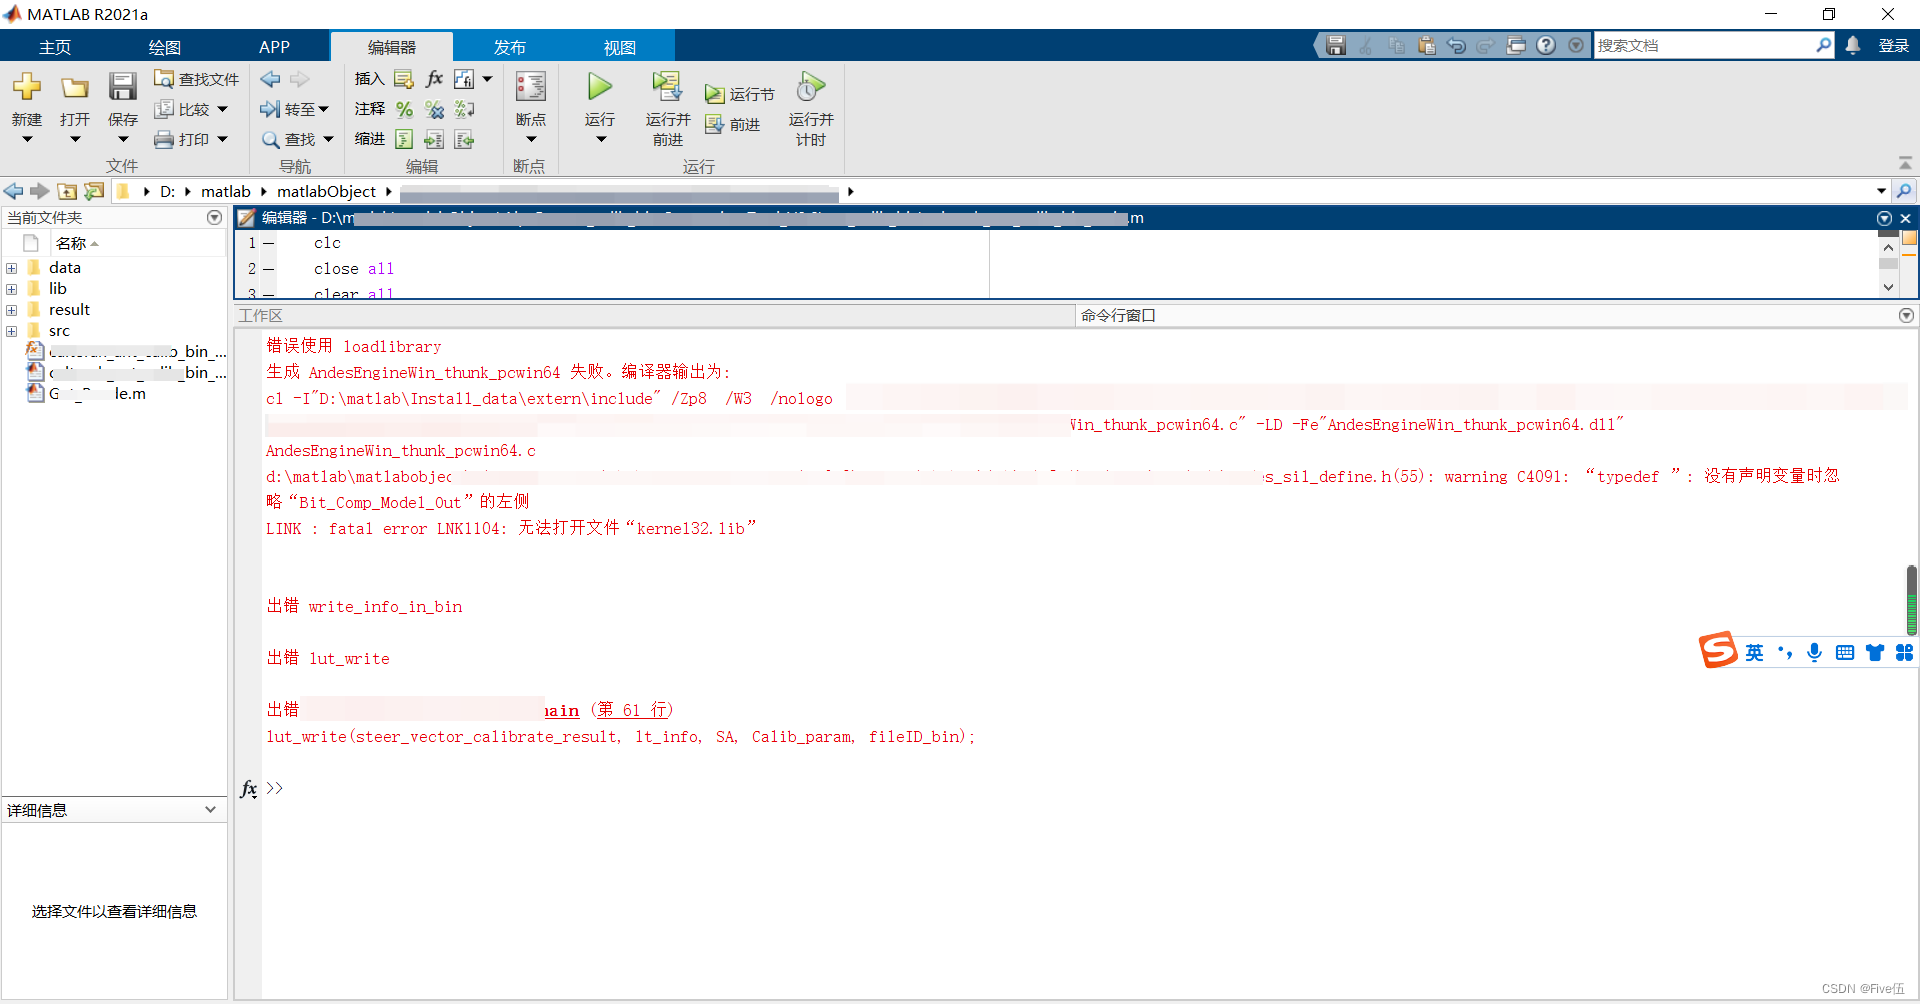
Task: Click the 名称 column header
Action: pyautogui.click(x=70, y=243)
